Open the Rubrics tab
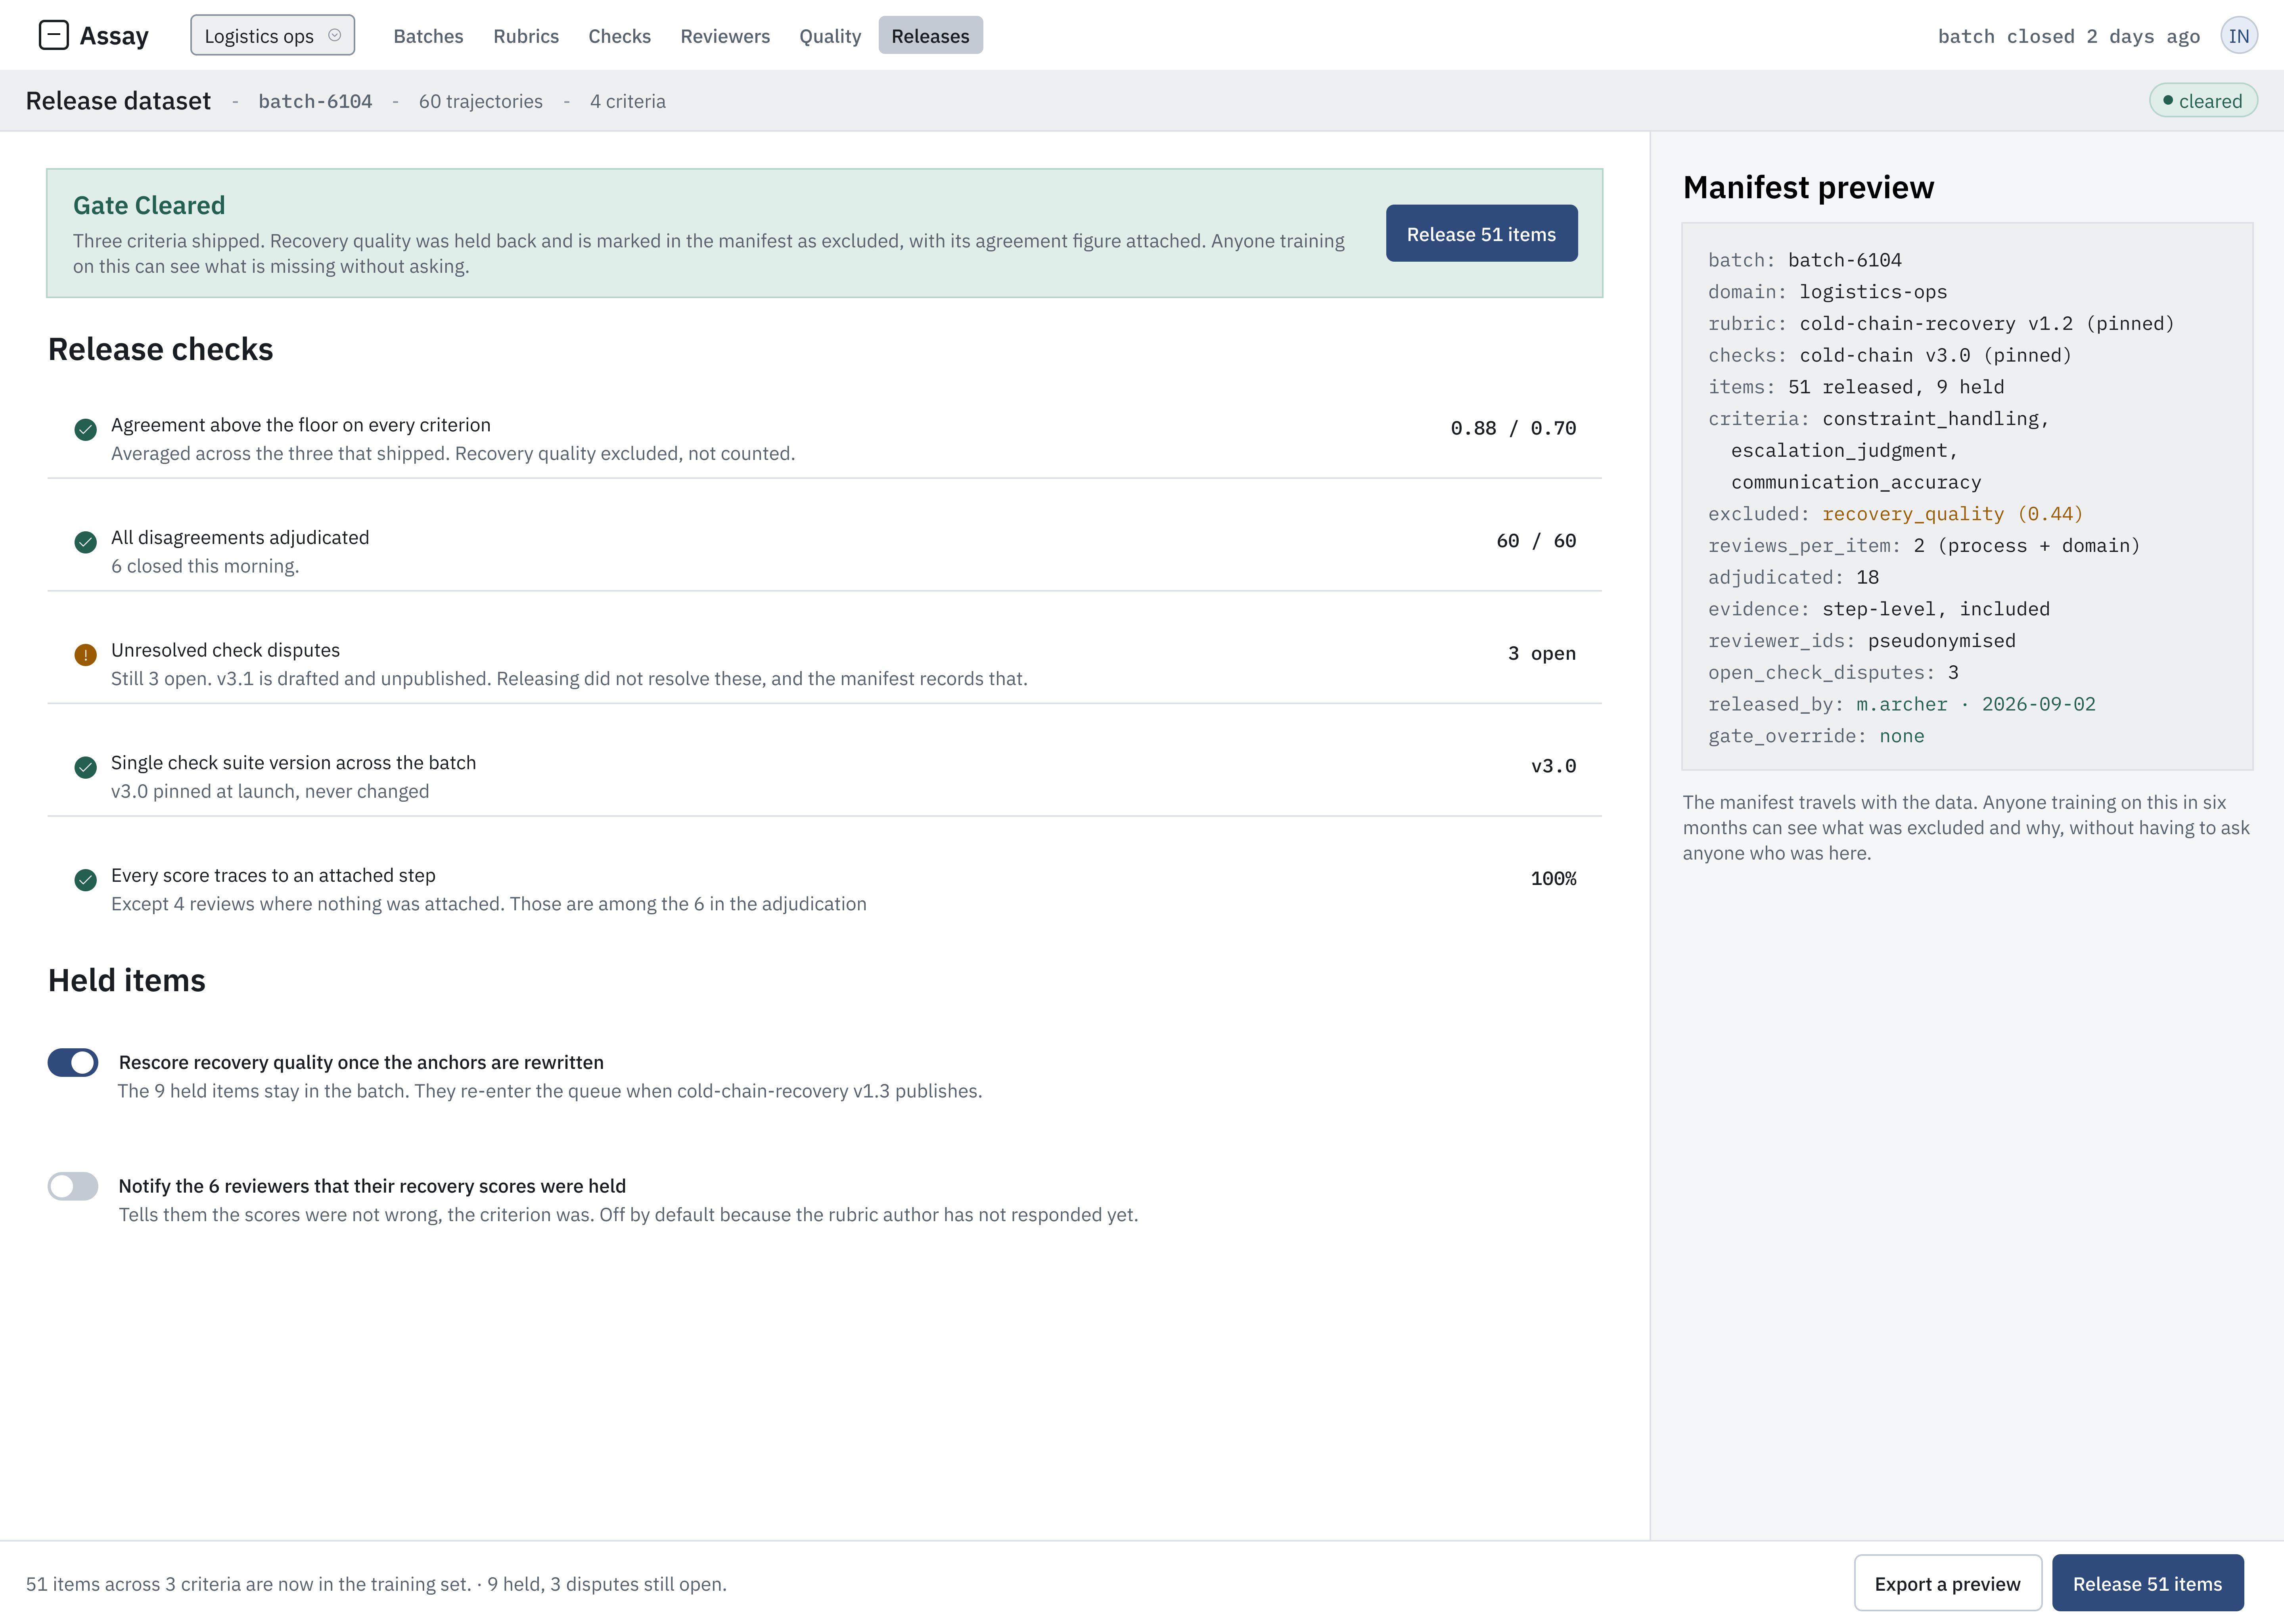 click(526, 36)
